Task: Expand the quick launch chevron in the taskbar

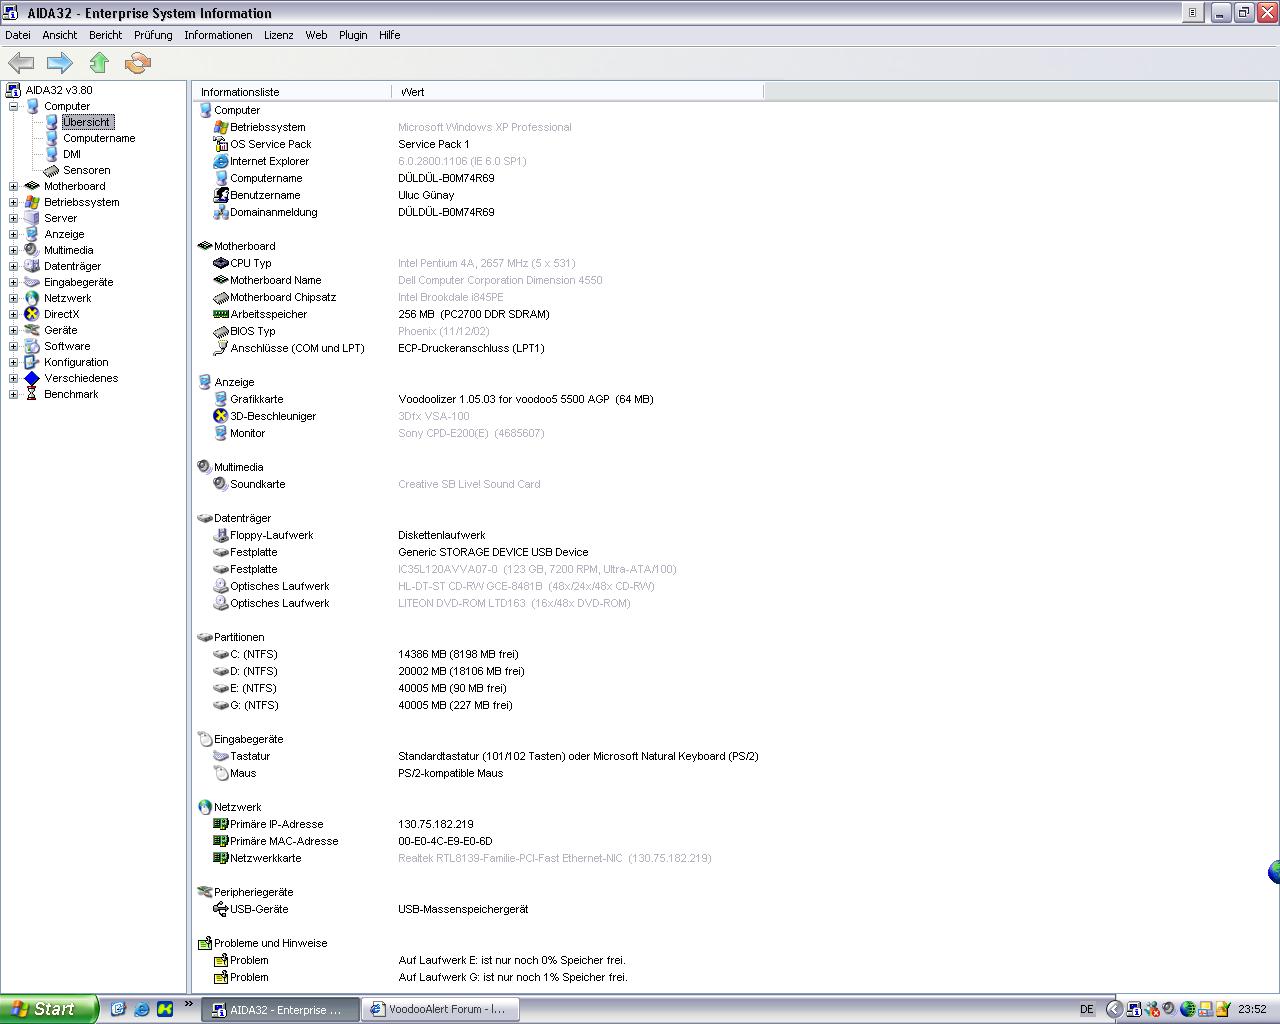Action: coord(188,1005)
